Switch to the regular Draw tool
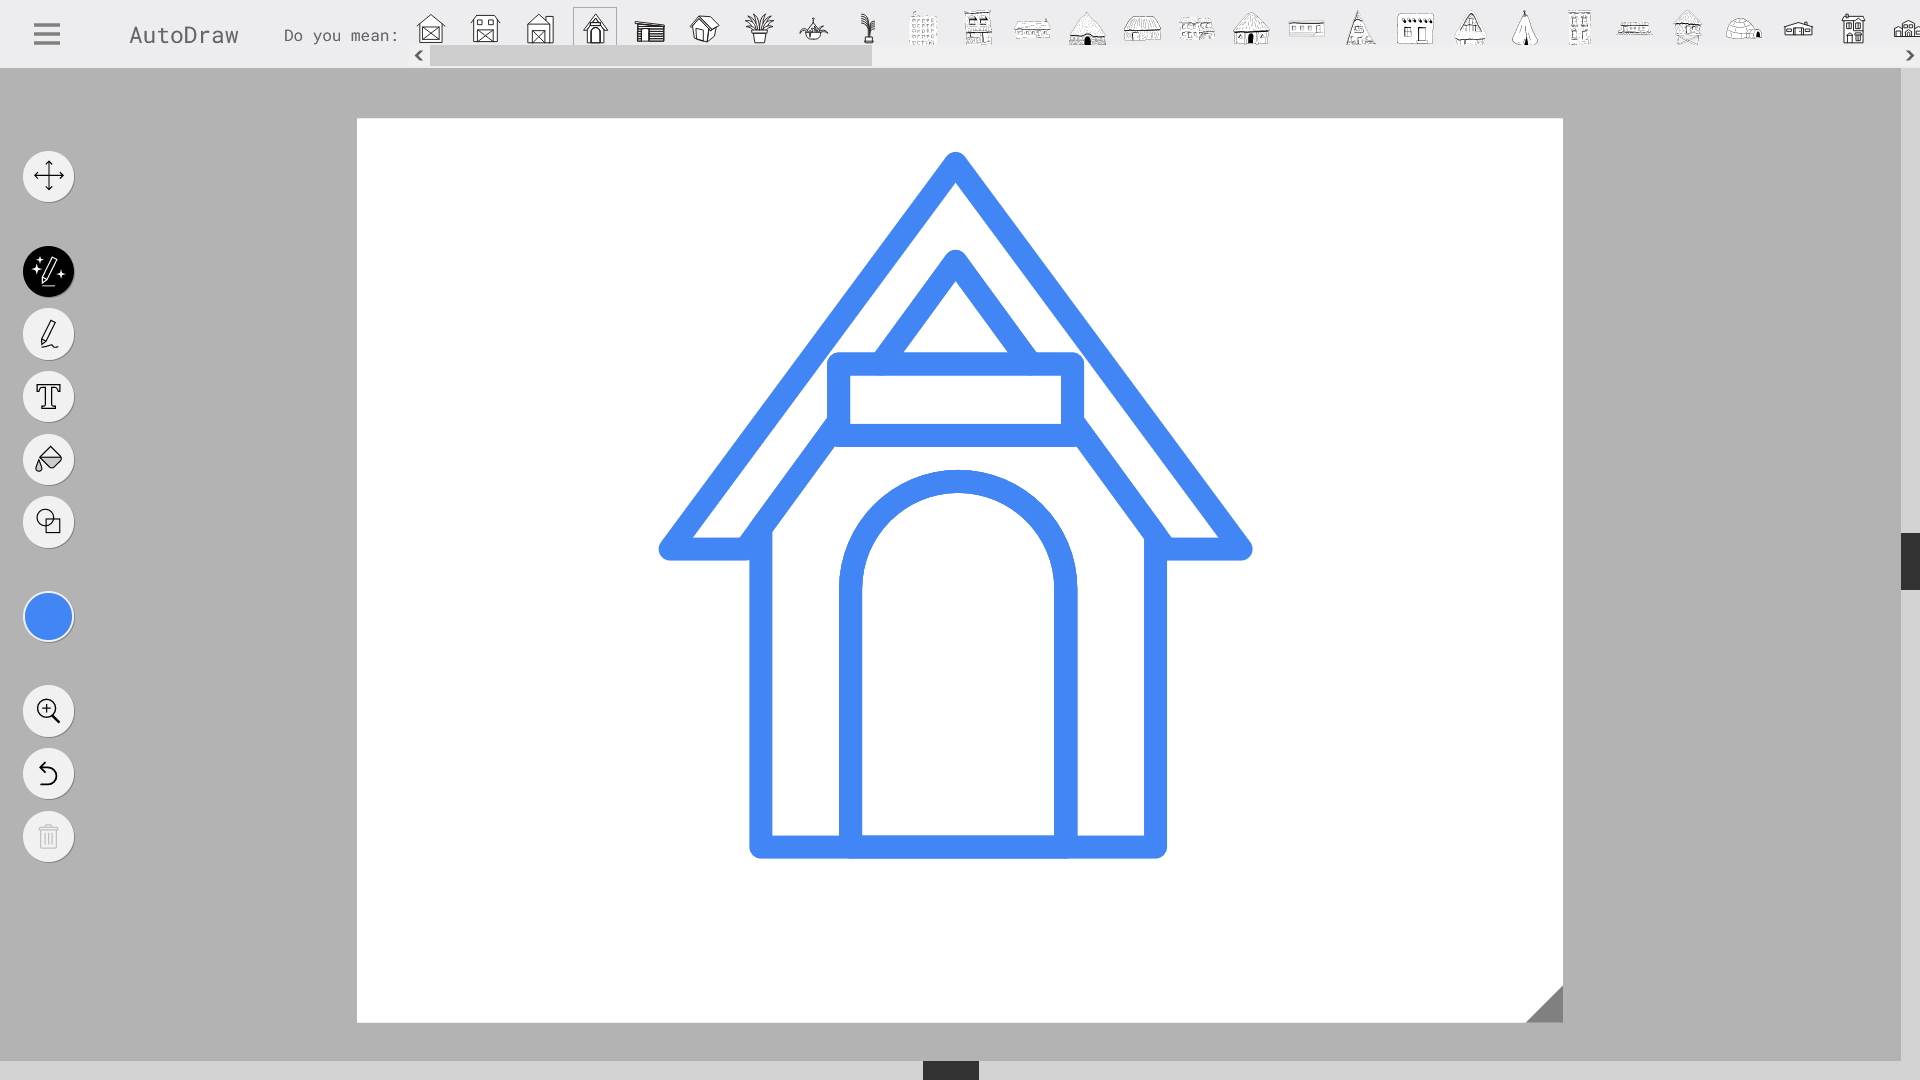The image size is (1920, 1080). 48,334
